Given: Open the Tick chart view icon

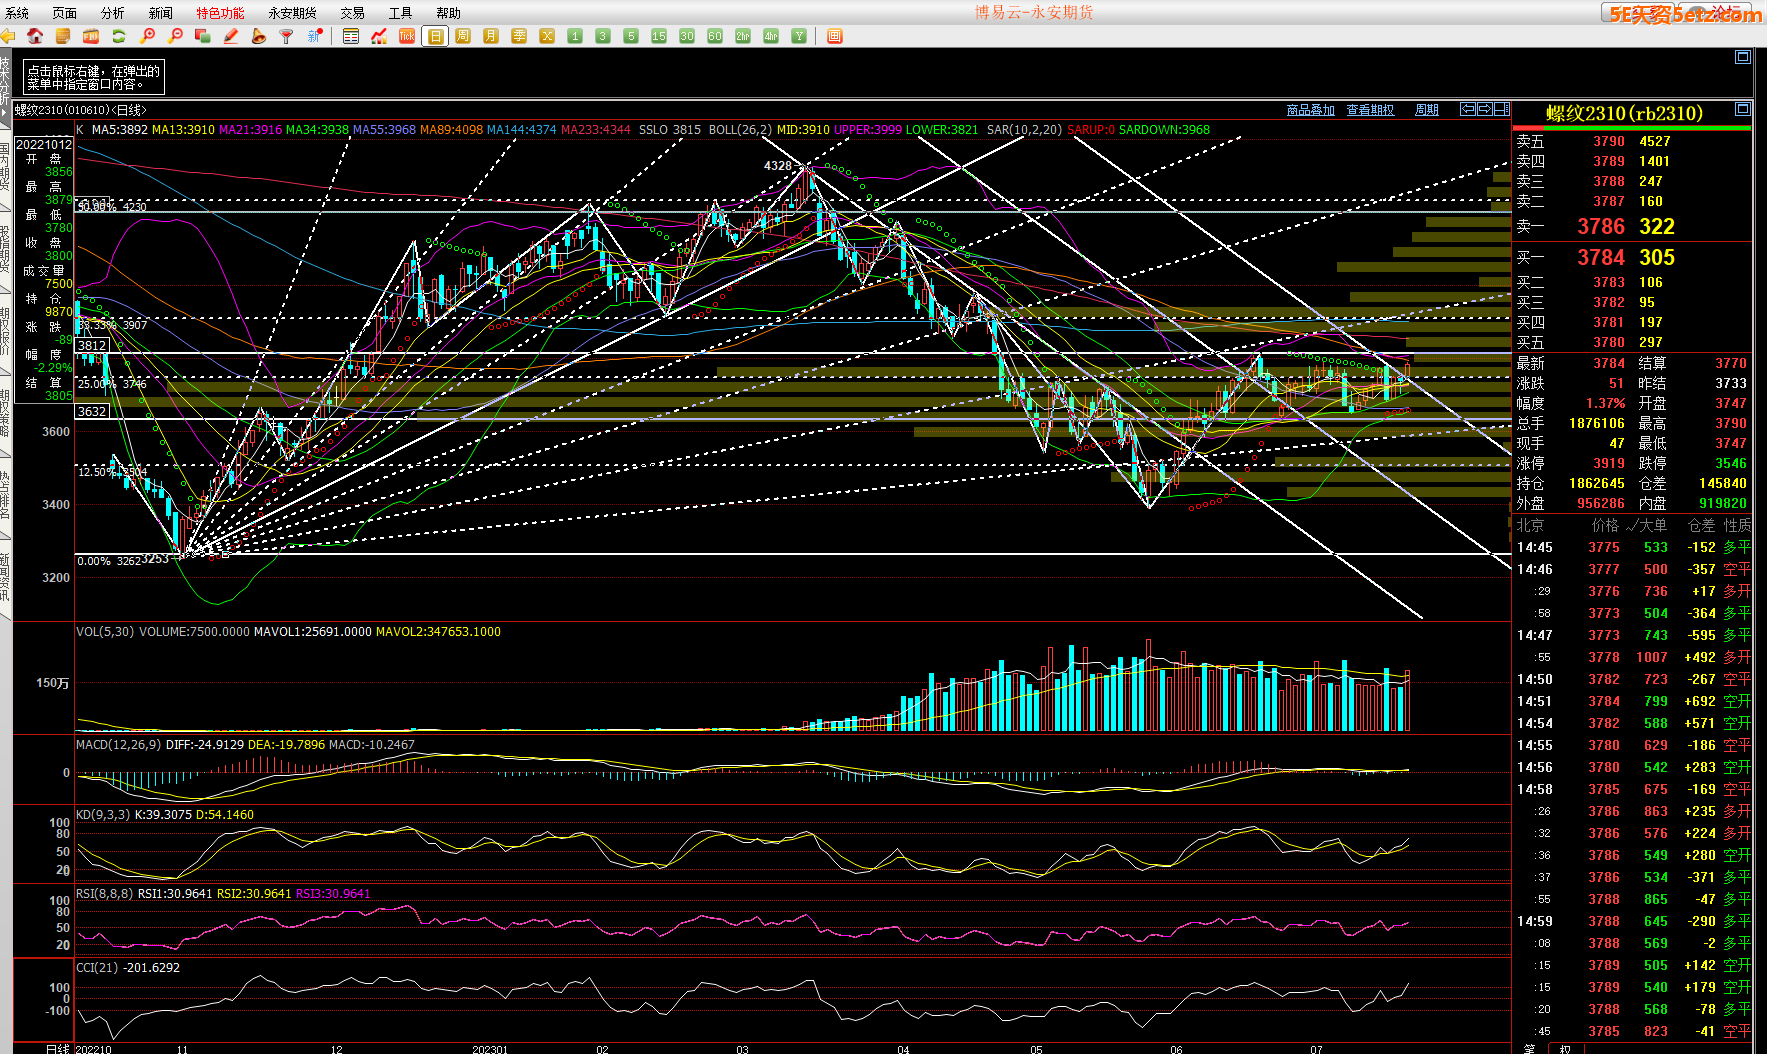Looking at the screenshot, I should point(407,36).
